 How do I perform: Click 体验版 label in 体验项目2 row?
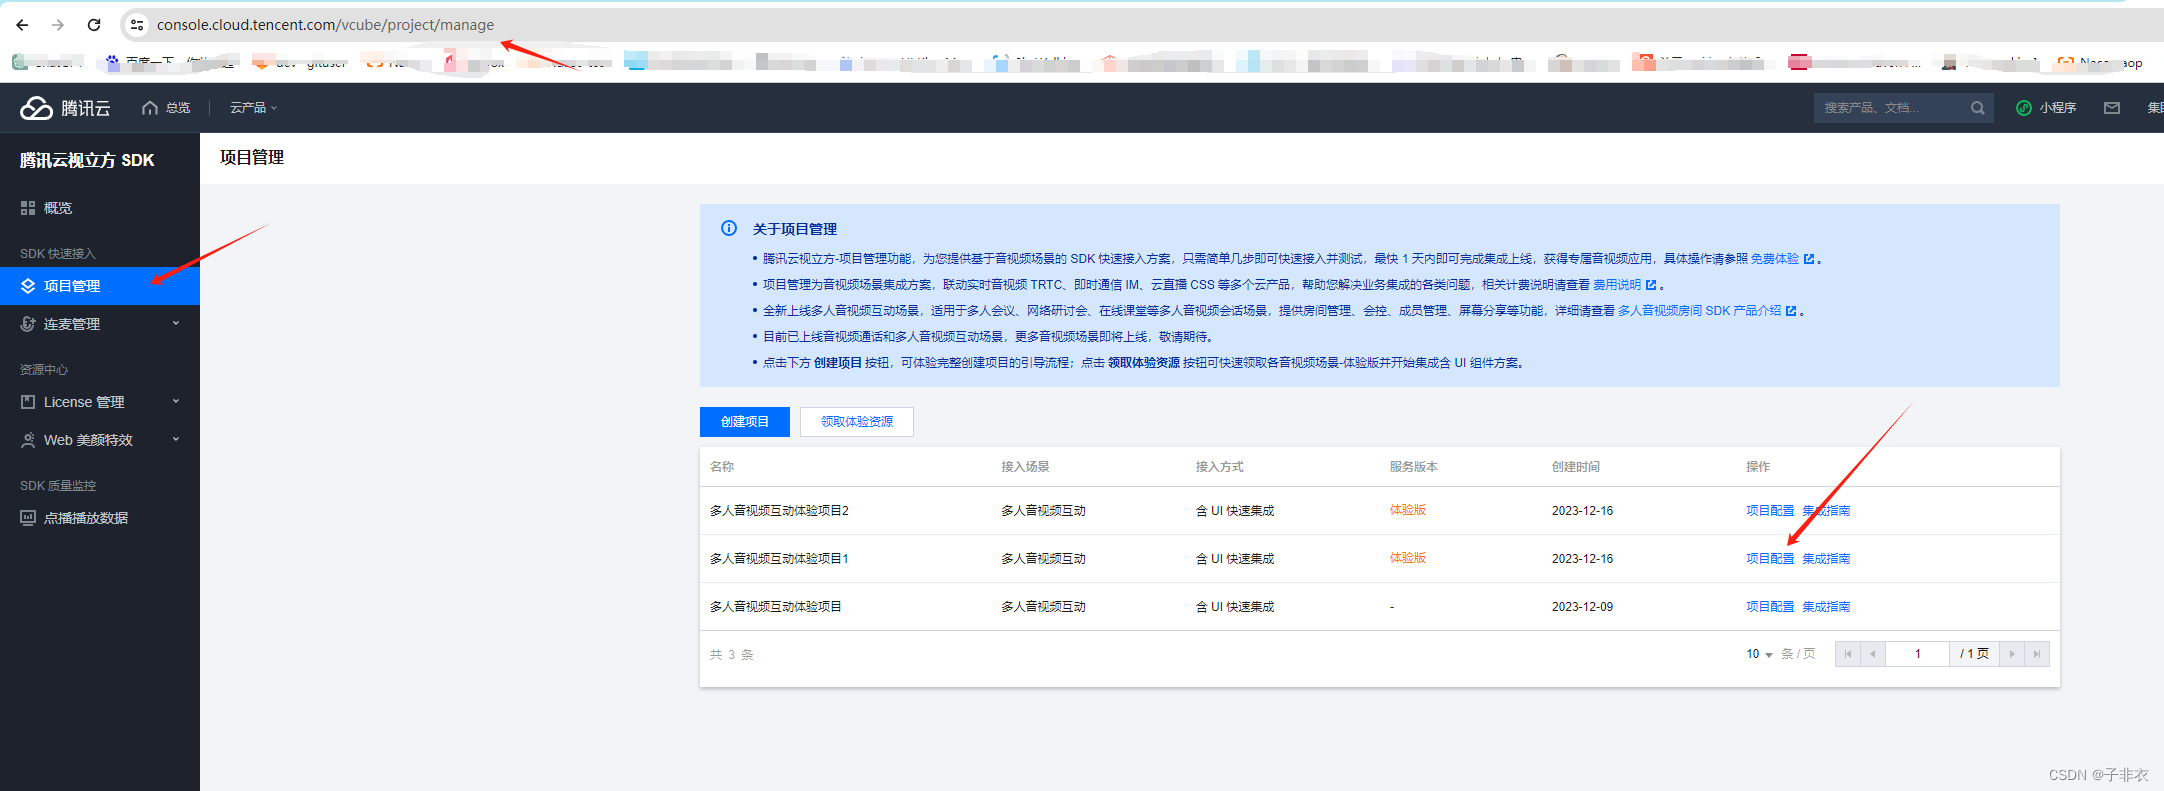tap(1408, 510)
